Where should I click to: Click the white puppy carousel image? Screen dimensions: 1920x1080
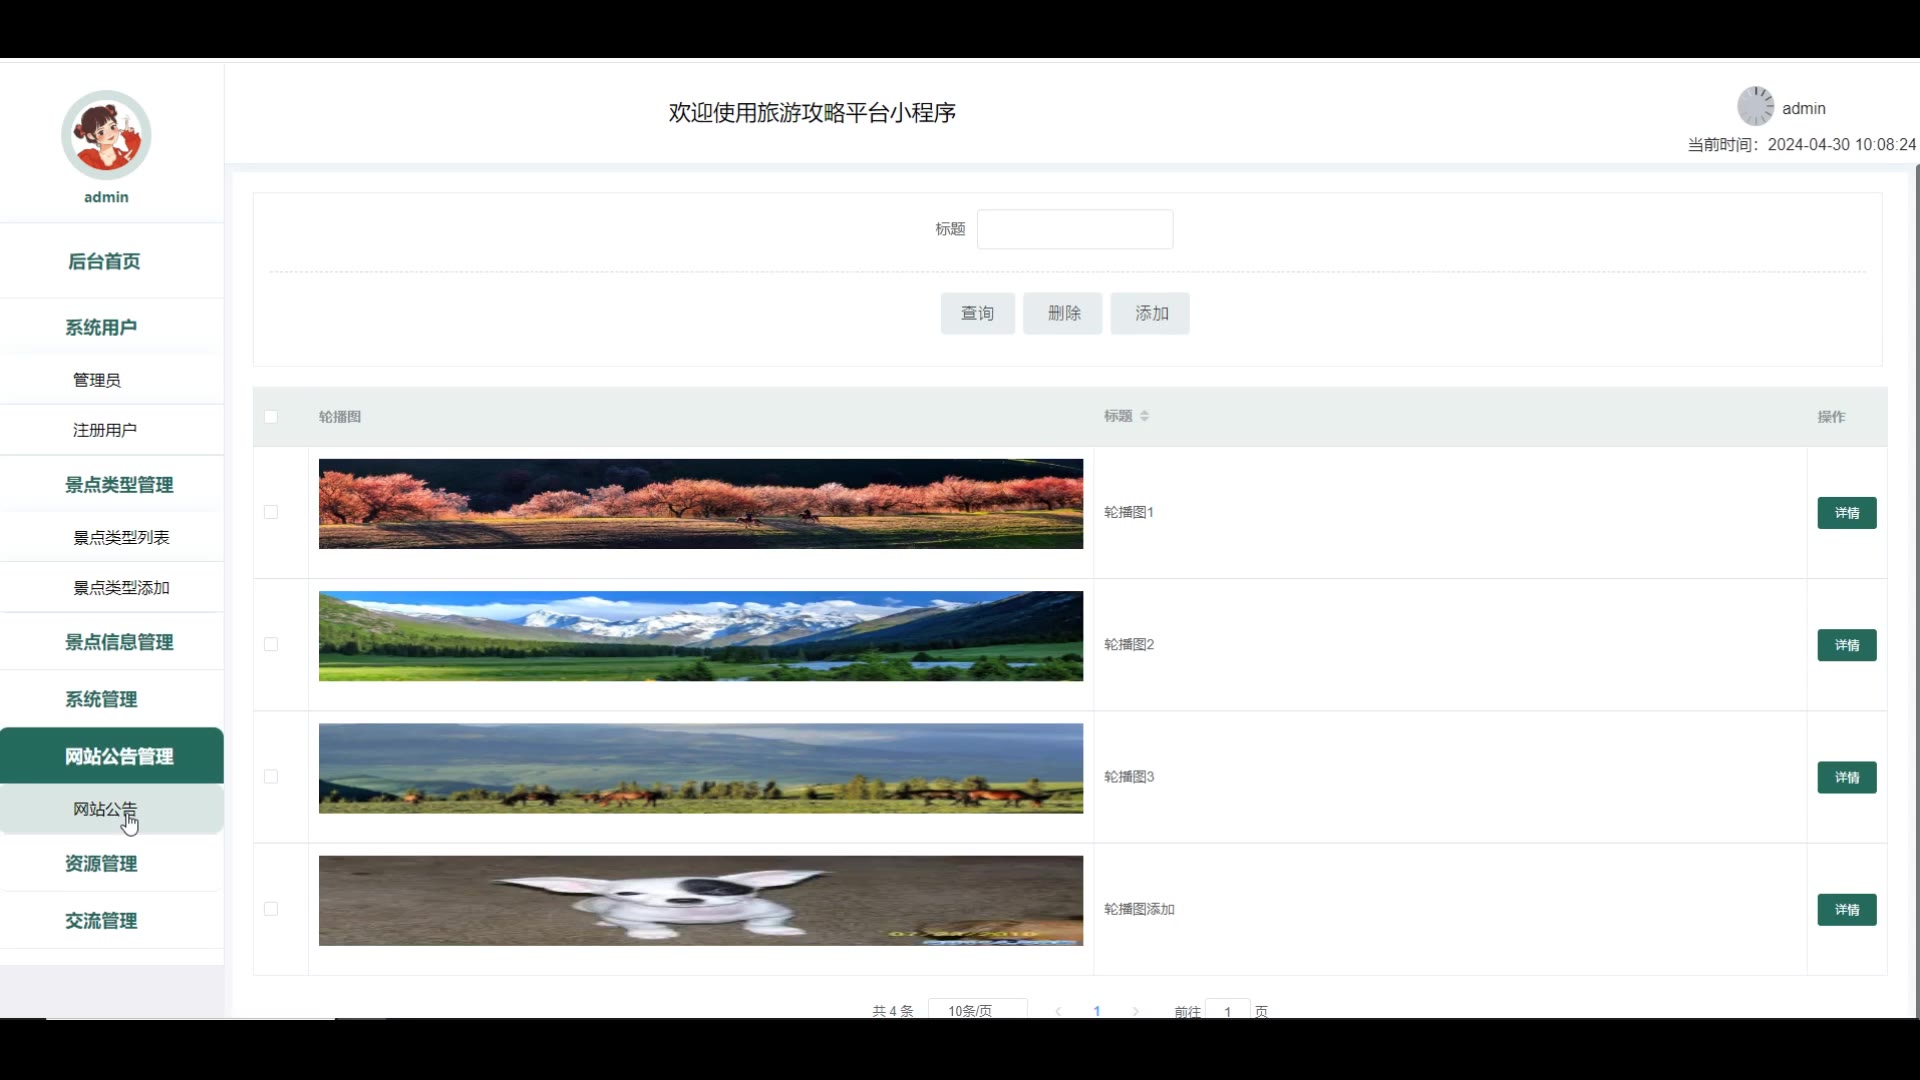(701, 900)
